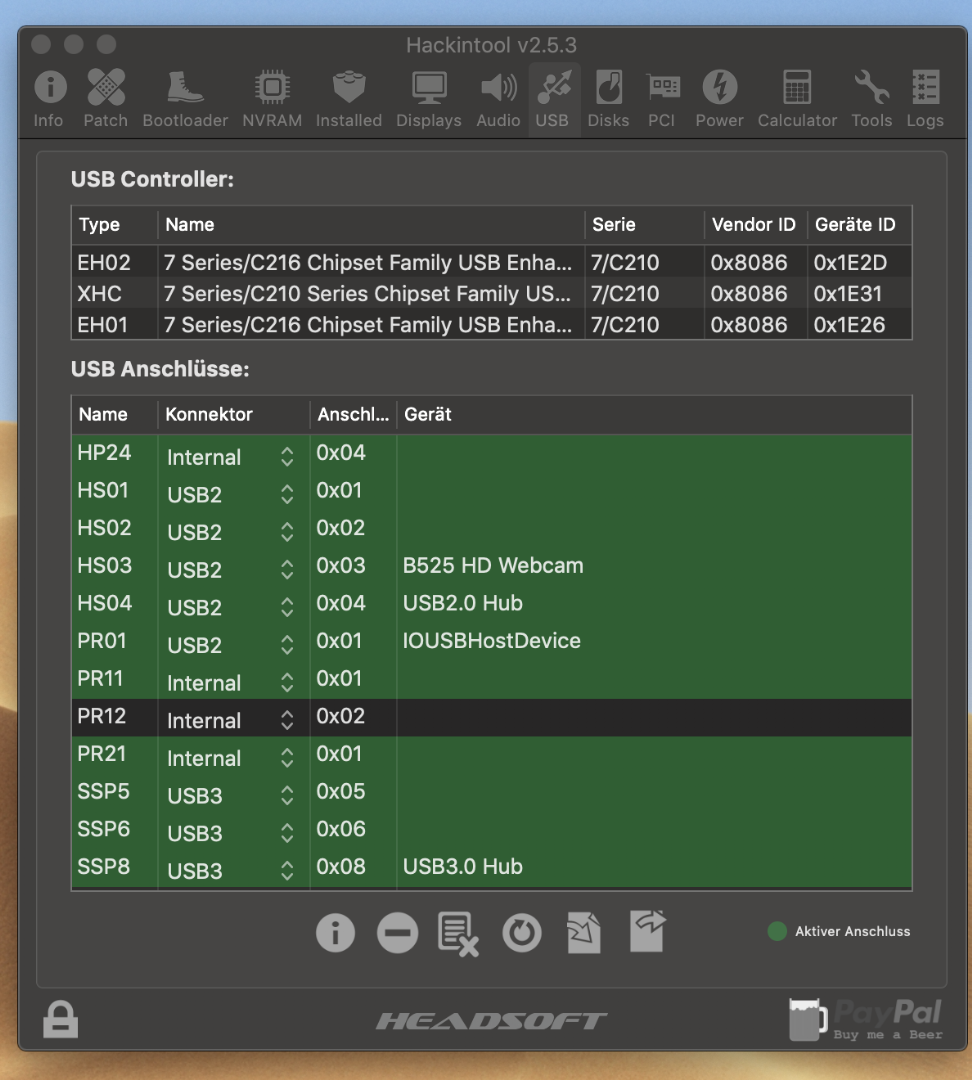Viewport: 972px width, 1080px height.
Task: Switch to the PCI tab
Action: tap(661, 99)
